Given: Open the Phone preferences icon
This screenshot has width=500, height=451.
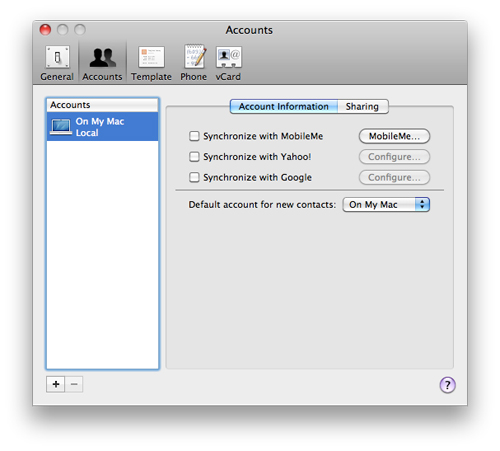Looking at the screenshot, I should 194,63.
